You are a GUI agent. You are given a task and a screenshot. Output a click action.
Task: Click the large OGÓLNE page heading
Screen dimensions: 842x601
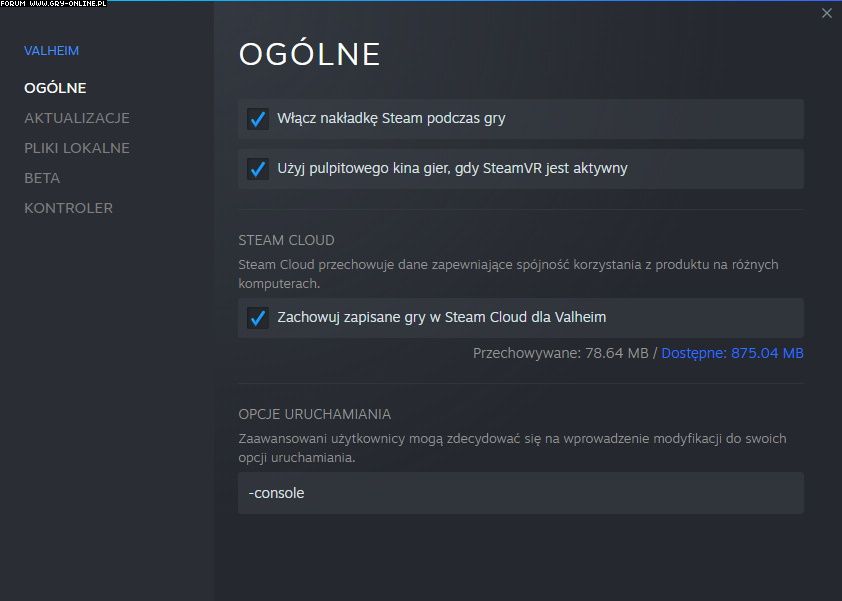pos(309,54)
